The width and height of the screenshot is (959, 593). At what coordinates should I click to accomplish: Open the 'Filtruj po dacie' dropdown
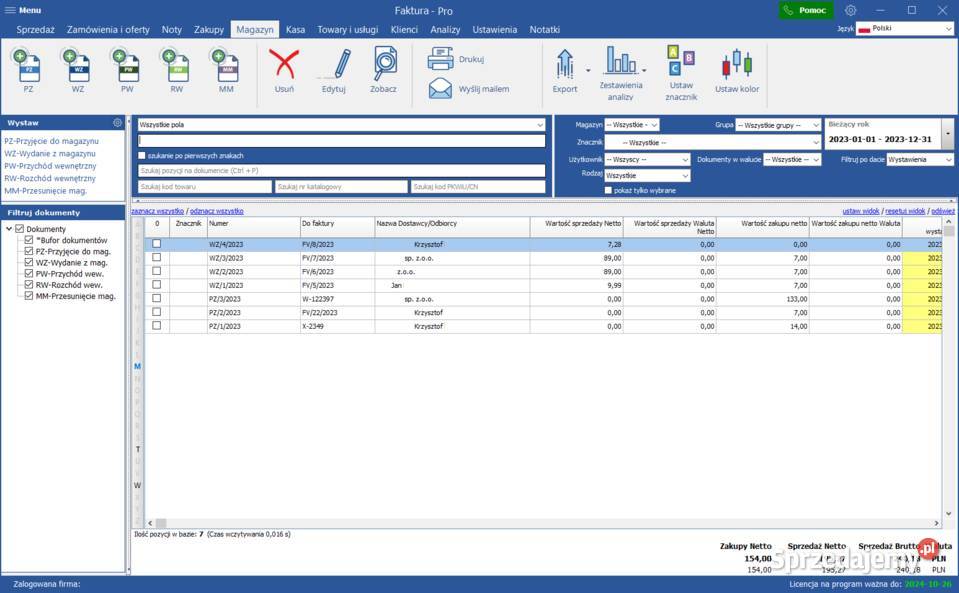click(x=920, y=159)
